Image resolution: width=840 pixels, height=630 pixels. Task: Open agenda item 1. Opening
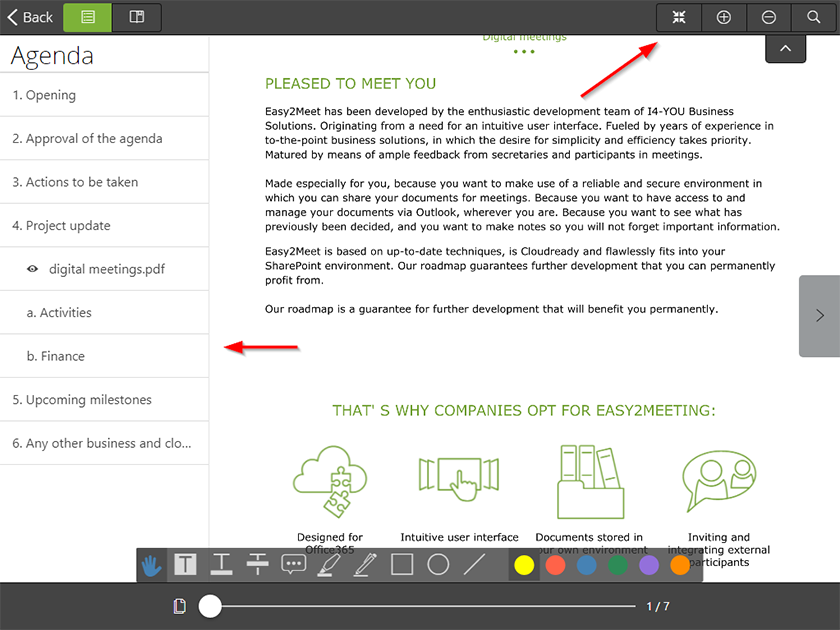104,95
